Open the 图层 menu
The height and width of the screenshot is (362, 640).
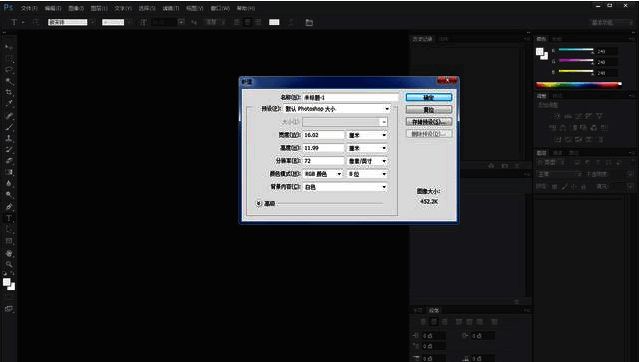[99, 8]
